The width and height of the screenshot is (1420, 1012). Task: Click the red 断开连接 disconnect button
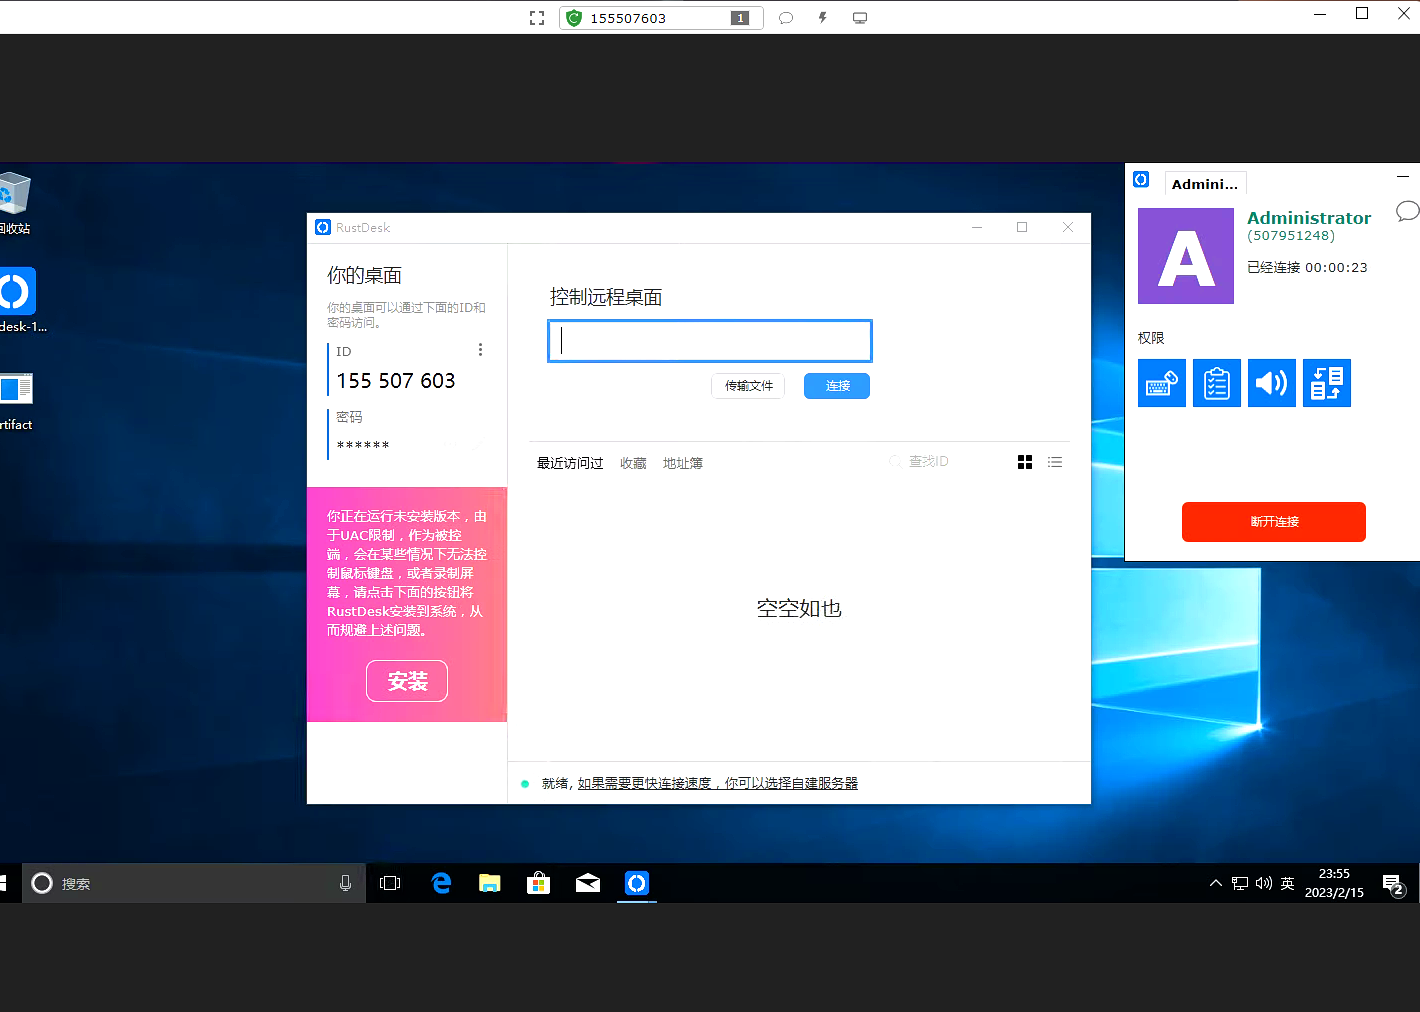click(1274, 522)
